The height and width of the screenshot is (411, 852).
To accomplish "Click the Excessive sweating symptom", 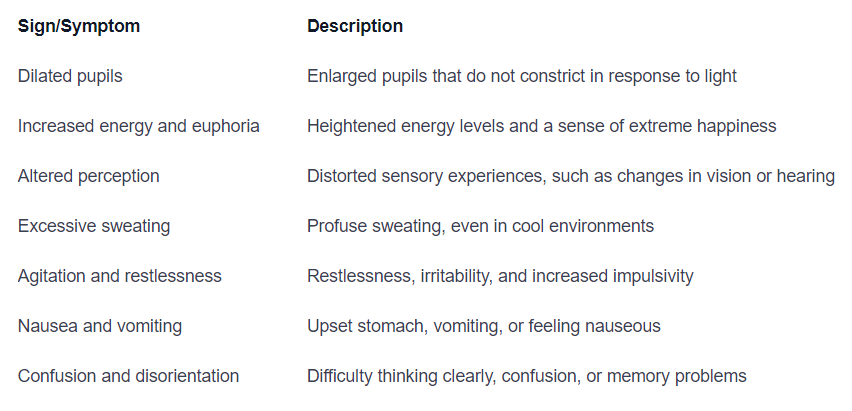I will [x=94, y=226].
